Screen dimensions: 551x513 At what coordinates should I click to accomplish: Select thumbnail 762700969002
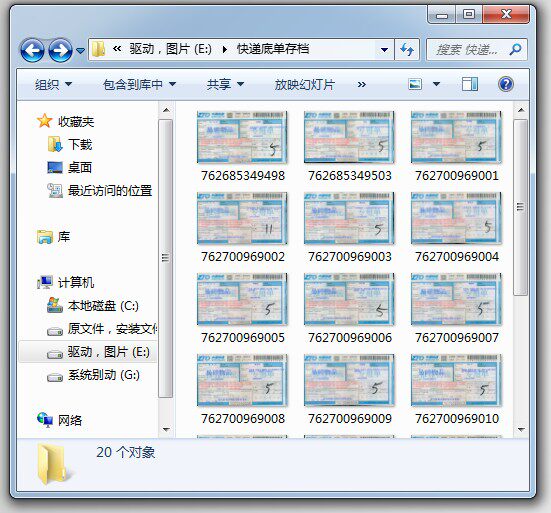(242, 227)
